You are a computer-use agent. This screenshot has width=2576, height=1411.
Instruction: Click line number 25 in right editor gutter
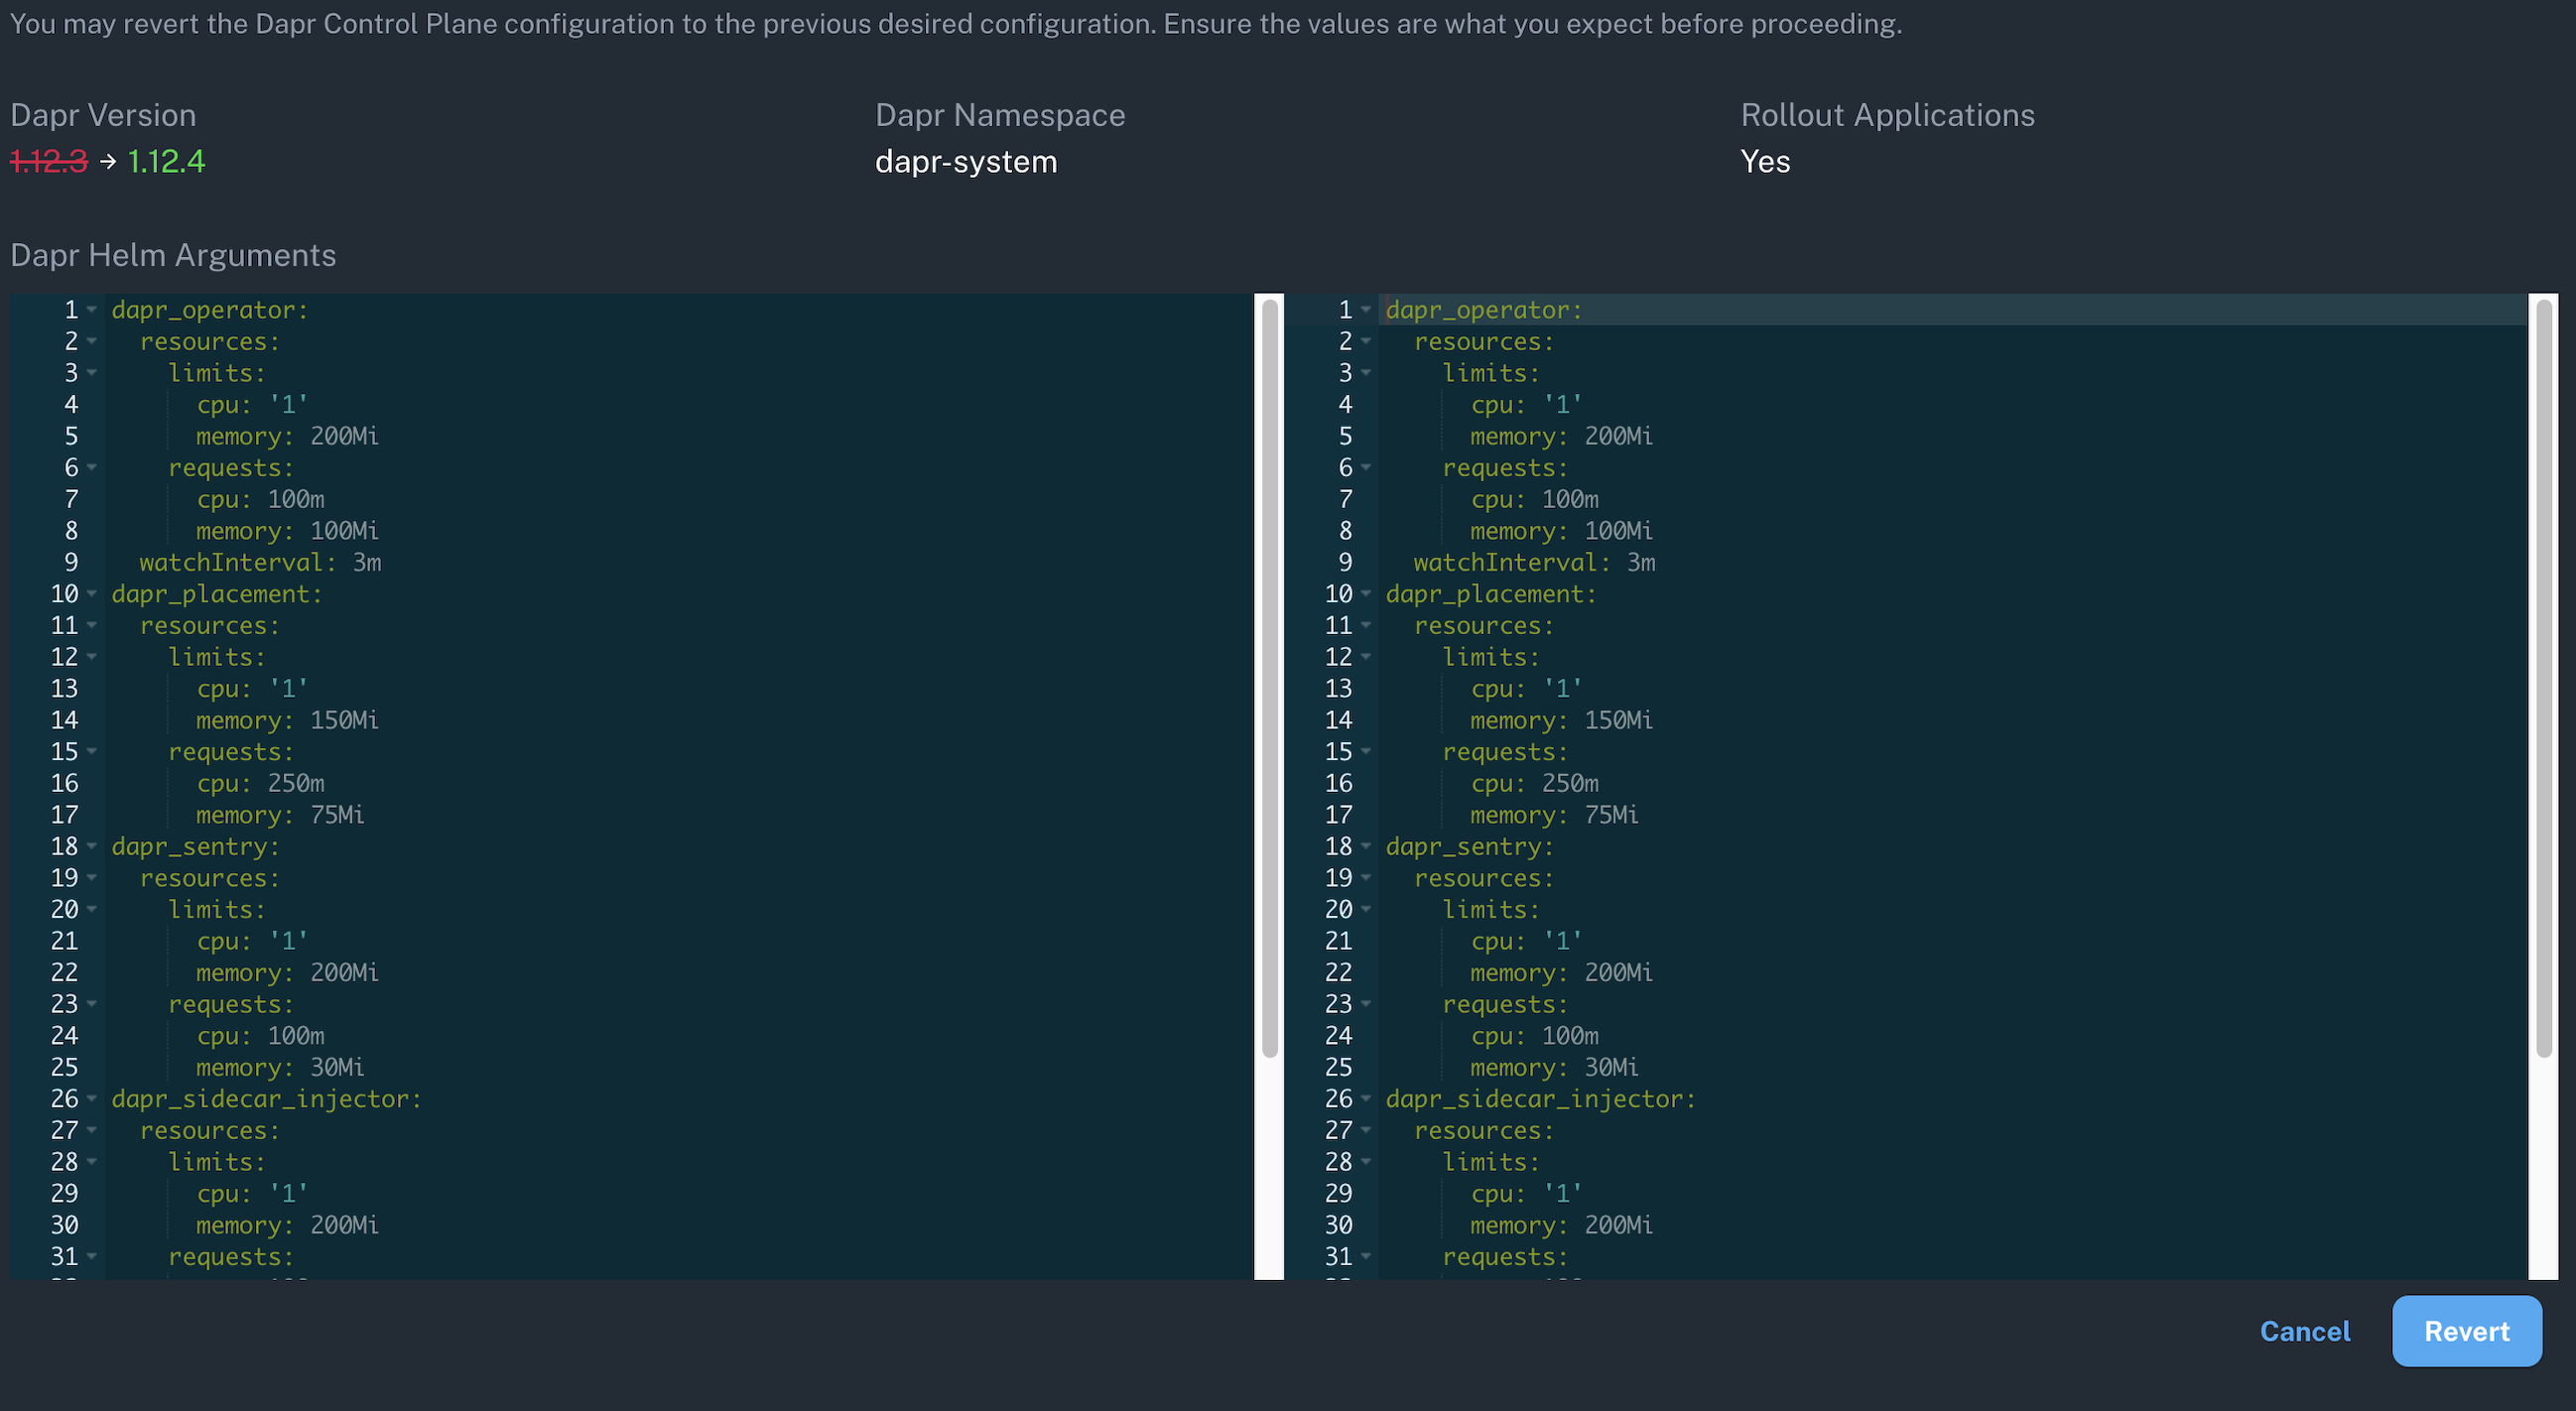click(x=1338, y=1067)
